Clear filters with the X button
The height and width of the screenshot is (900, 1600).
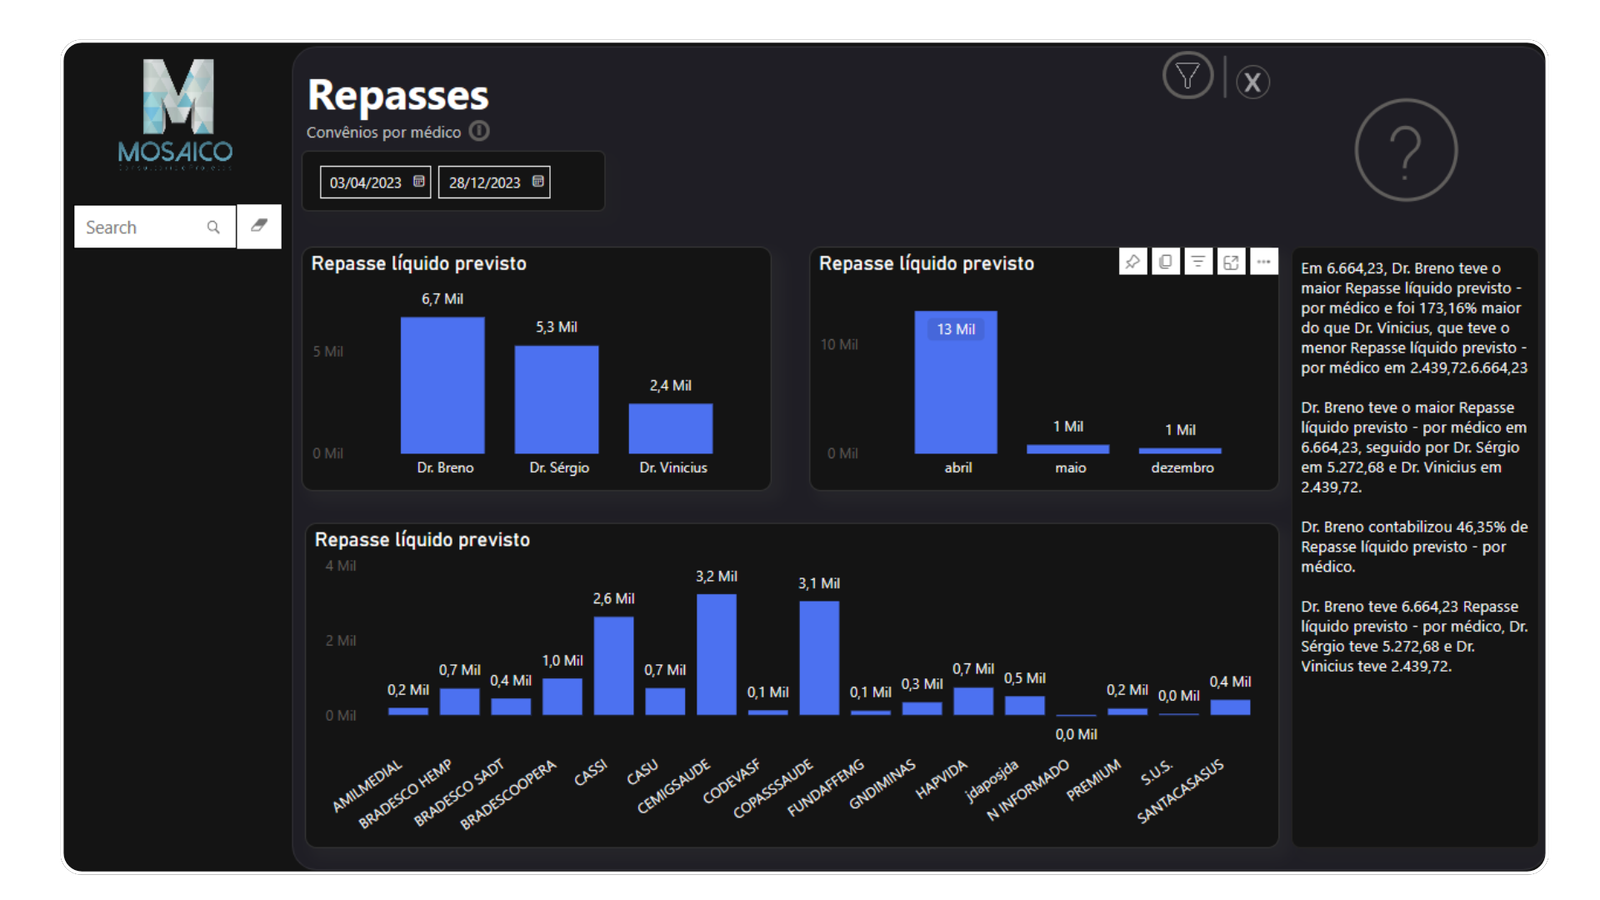pyautogui.click(x=1252, y=82)
